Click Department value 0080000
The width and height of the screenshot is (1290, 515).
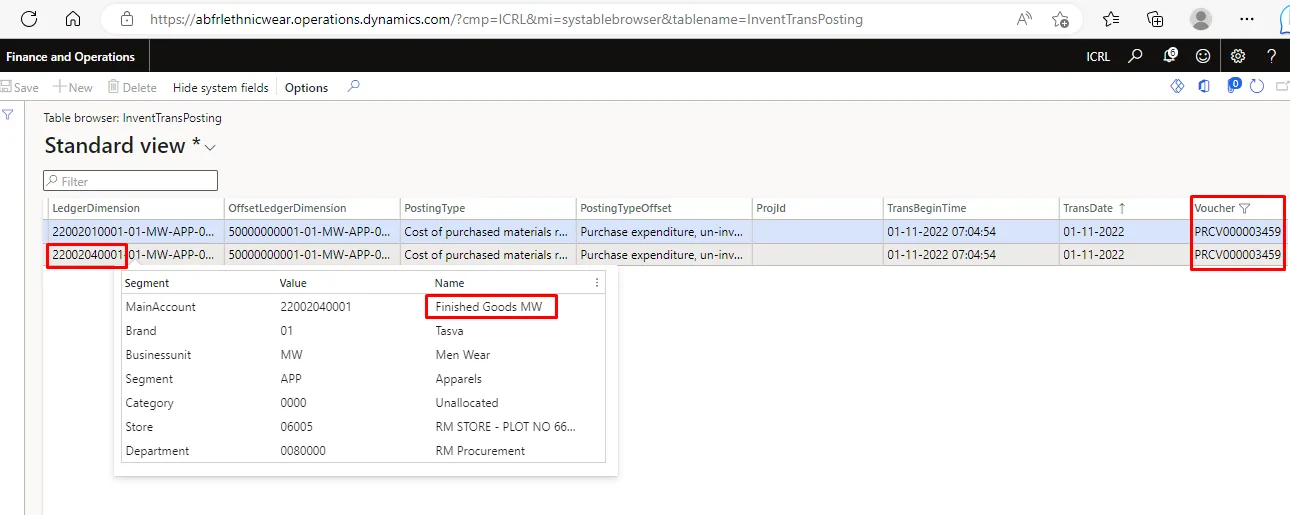tap(303, 451)
